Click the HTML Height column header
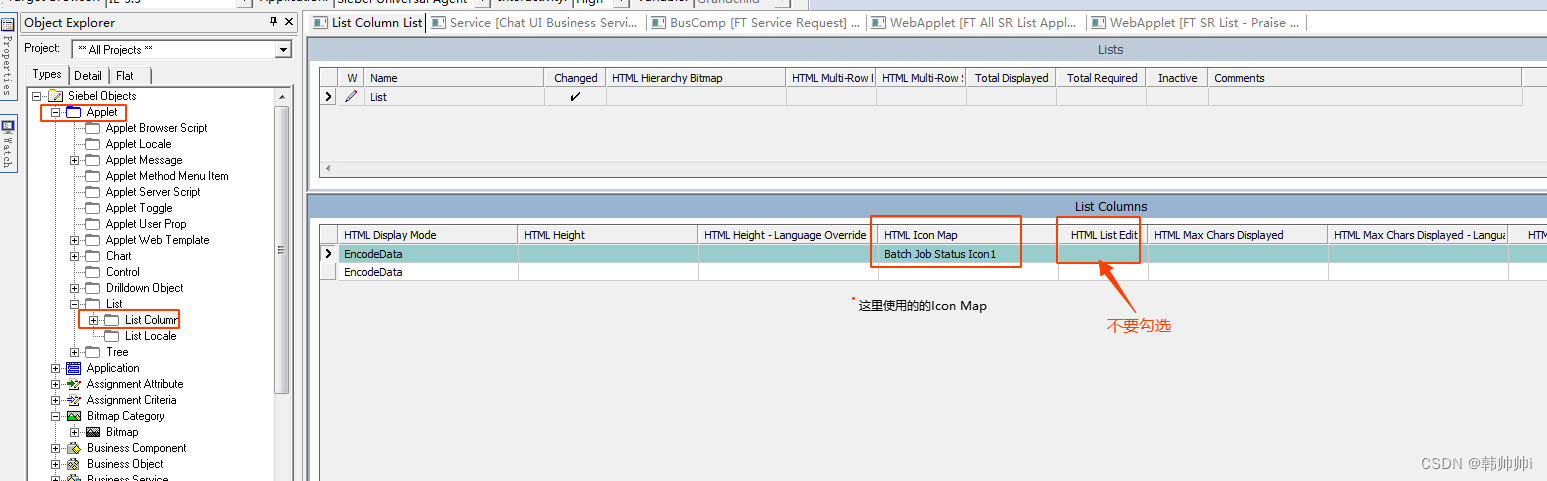This screenshot has width=1547, height=481. [x=608, y=235]
